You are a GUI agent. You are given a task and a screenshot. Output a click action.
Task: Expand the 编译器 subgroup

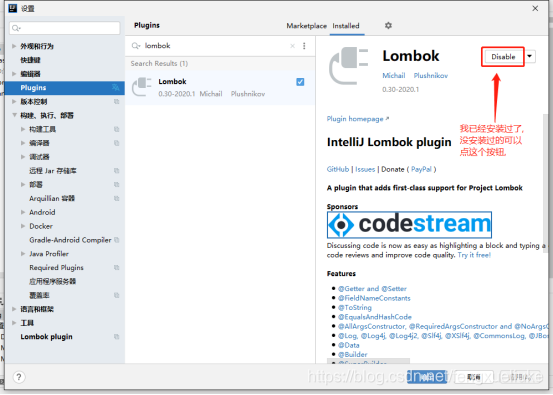pos(23,143)
